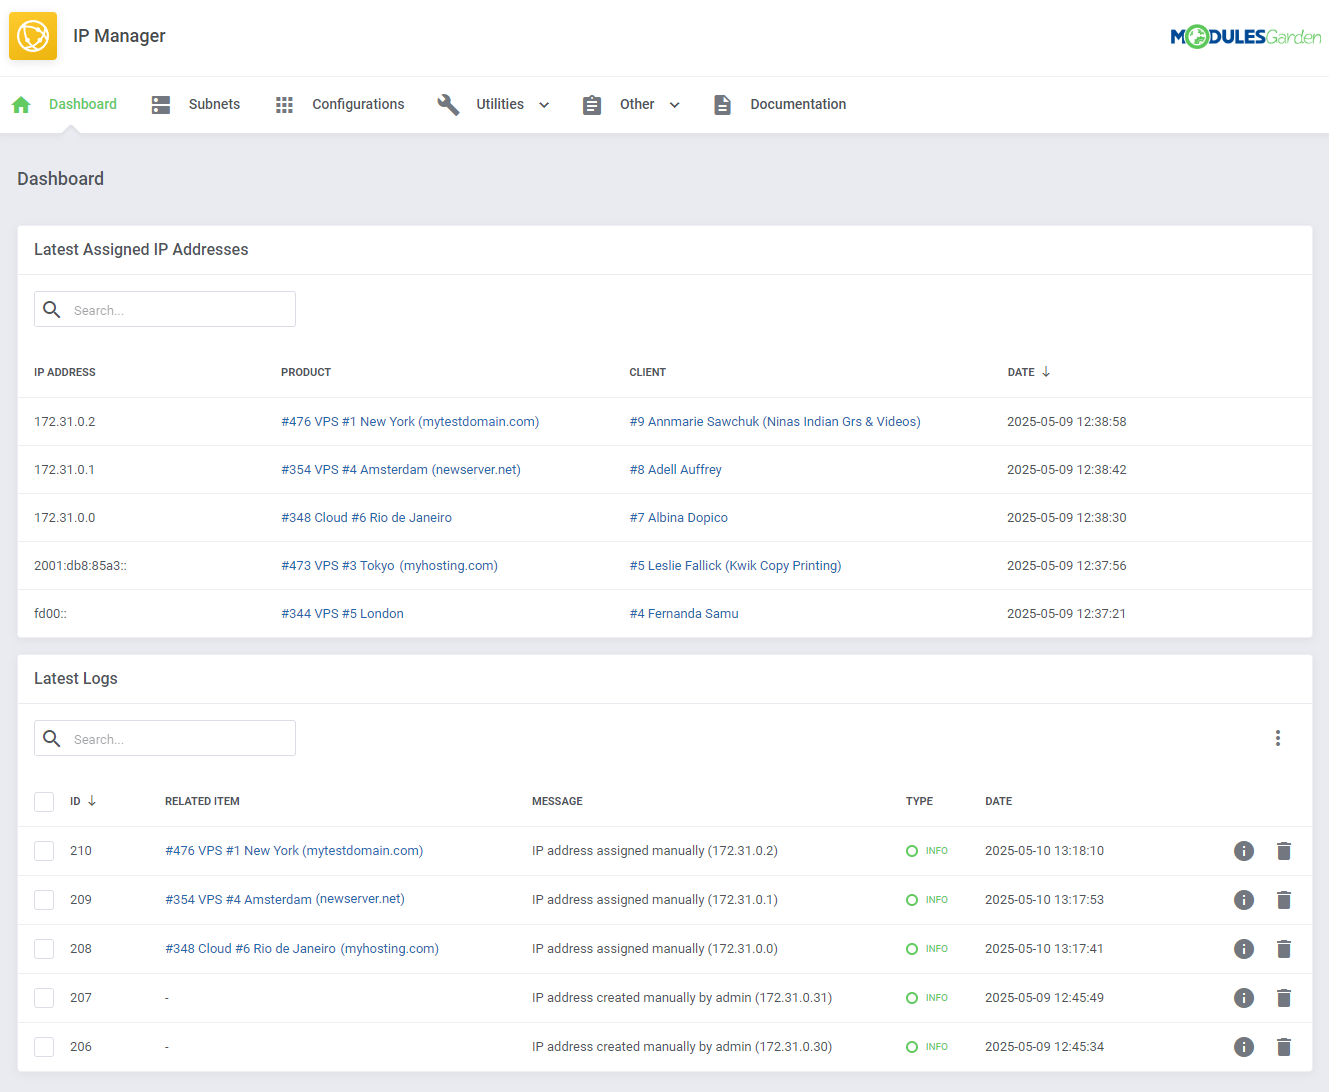Screen dimensions: 1329x1092
Task: Click the Search field under Latest Assigned IP Addresses
Action: click(165, 309)
